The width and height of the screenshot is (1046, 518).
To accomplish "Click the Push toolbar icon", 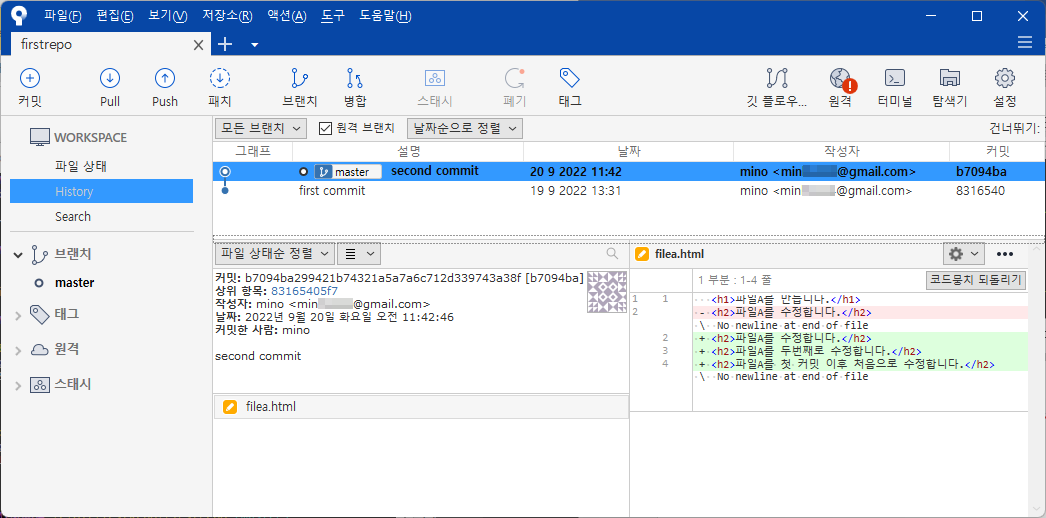I will click(165, 79).
